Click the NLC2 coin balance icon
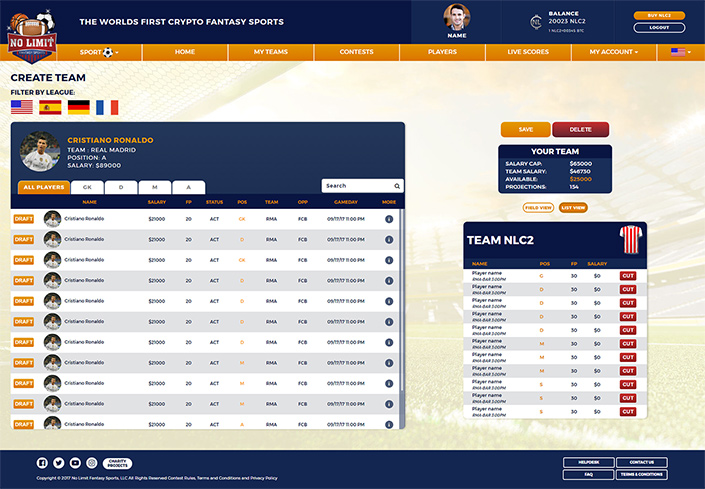705x489 pixels. point(536,20)
